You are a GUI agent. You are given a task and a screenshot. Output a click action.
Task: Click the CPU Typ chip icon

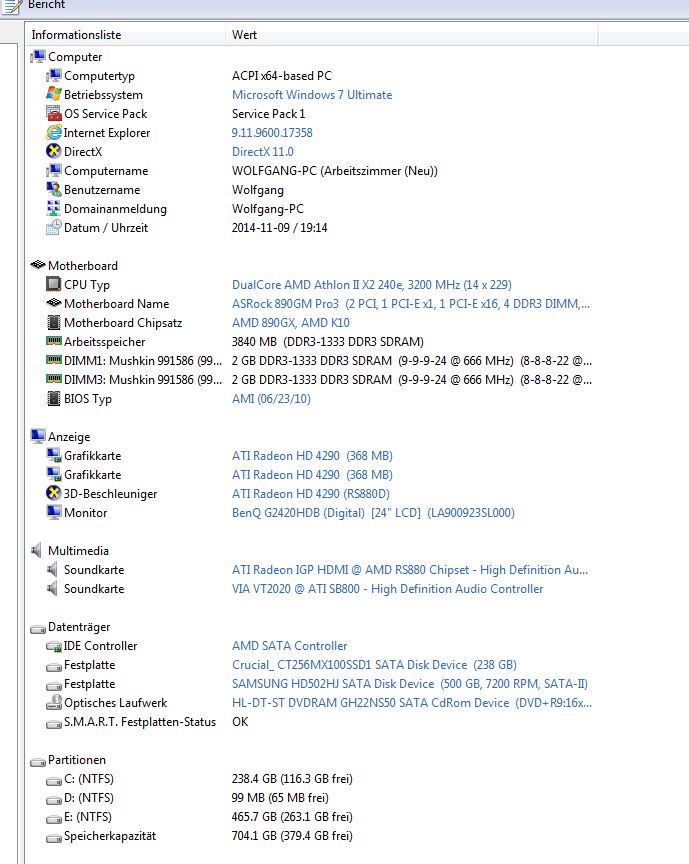(x=53, y=284)
